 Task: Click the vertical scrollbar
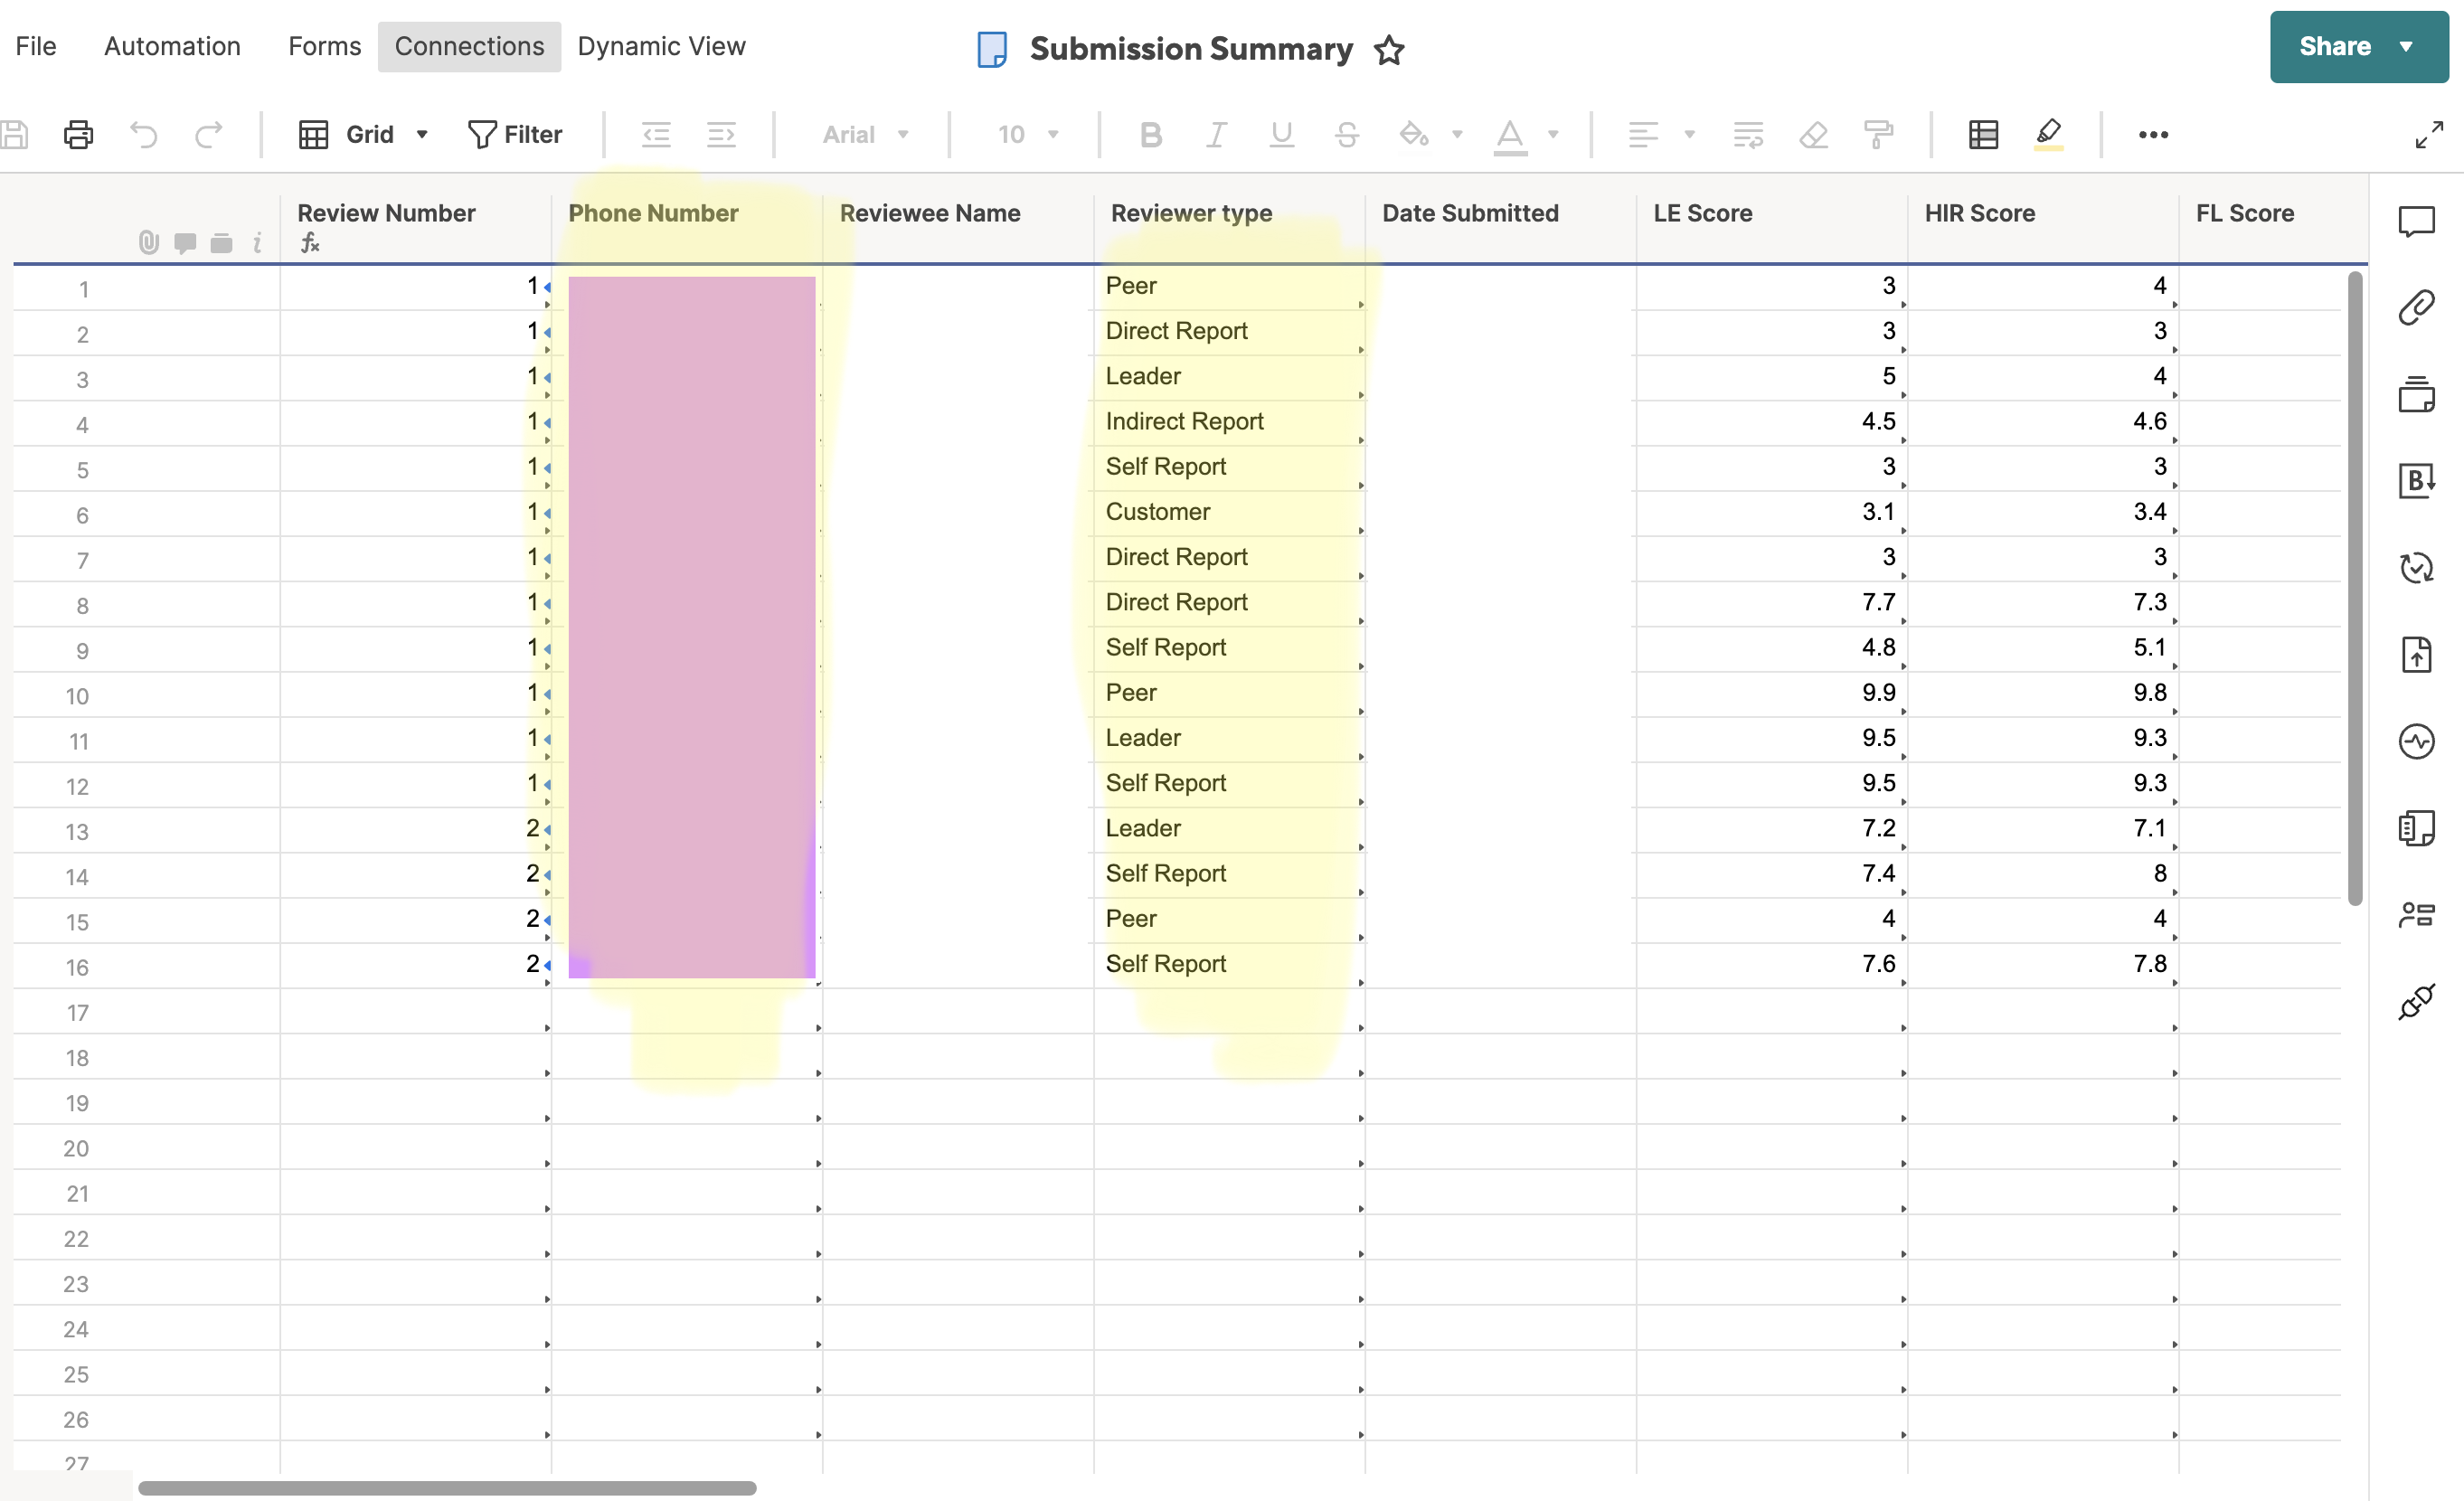tap(2355, 588)
